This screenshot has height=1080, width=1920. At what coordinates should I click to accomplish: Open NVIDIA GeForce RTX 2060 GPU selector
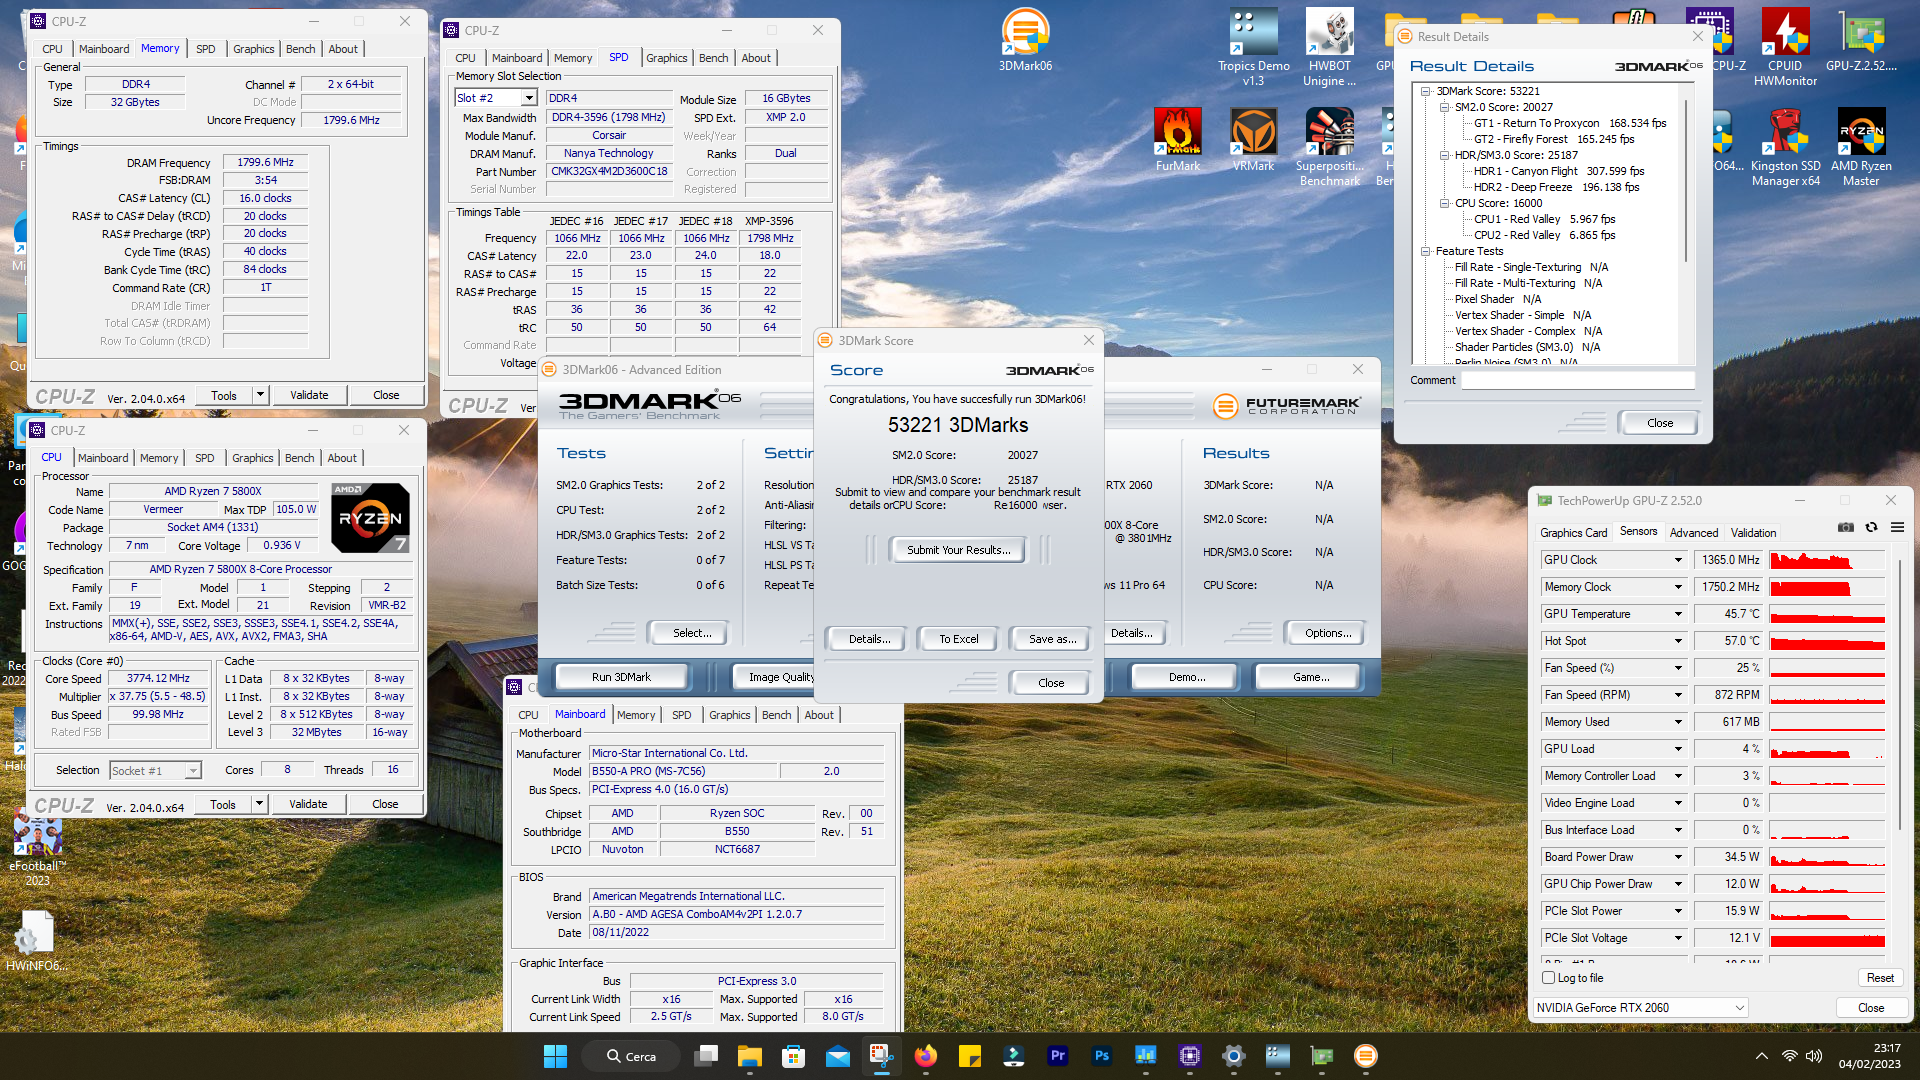(1640, 1008)
